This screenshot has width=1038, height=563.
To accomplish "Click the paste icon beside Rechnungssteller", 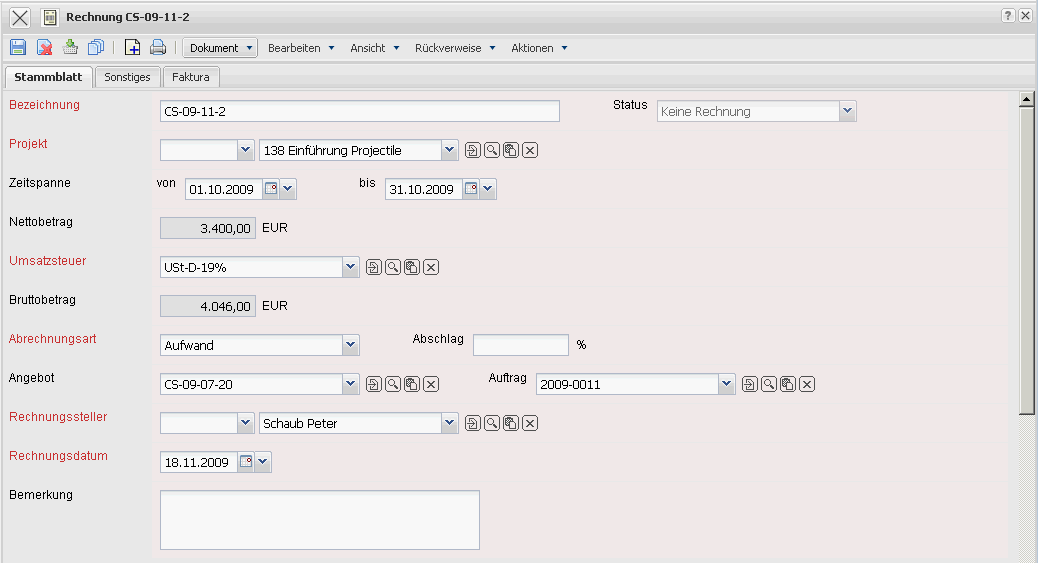I will 511,423.
